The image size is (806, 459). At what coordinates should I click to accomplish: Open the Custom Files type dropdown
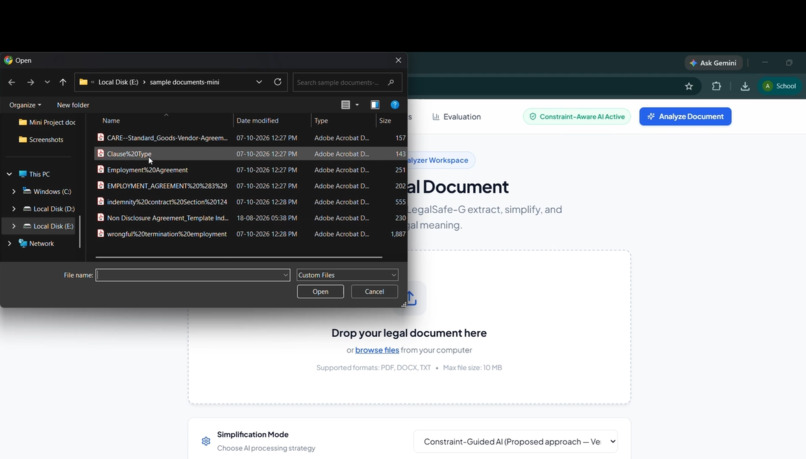pyautogui.click(x=347, y=275)
